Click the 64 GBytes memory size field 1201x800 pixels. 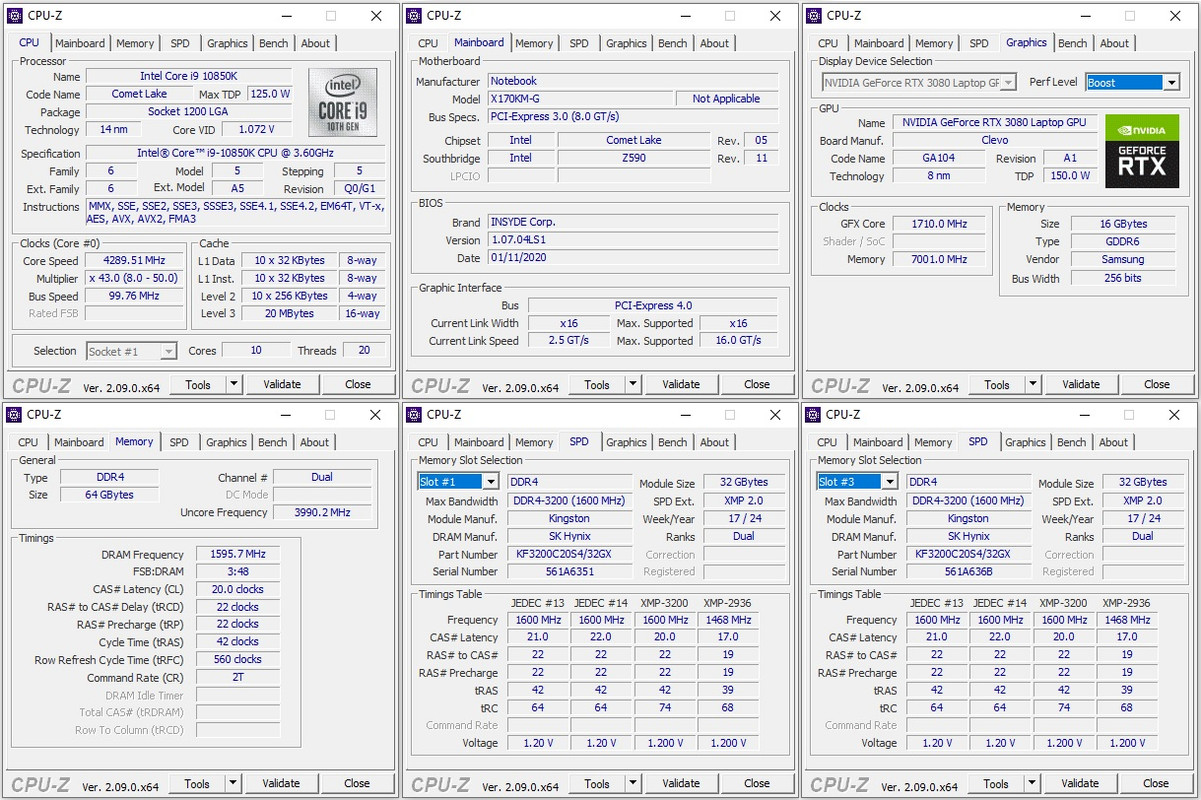coord(110,495)
